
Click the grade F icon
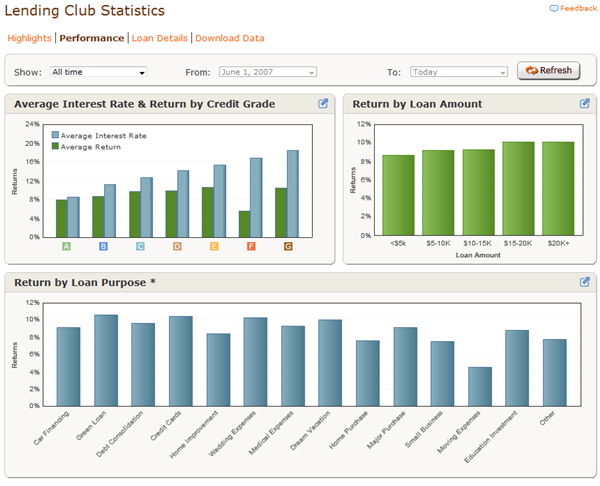pos(251,246)
